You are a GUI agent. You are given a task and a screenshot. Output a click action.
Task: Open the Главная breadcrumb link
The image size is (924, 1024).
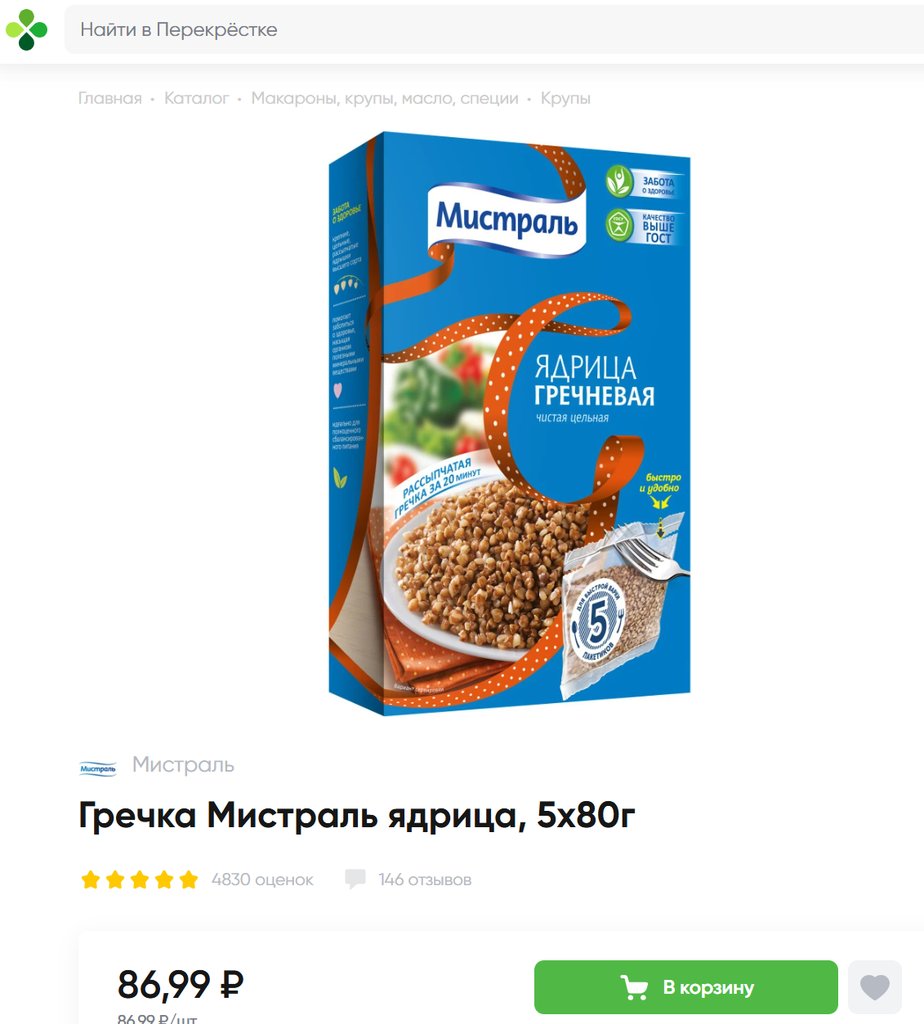coord(110,98)
